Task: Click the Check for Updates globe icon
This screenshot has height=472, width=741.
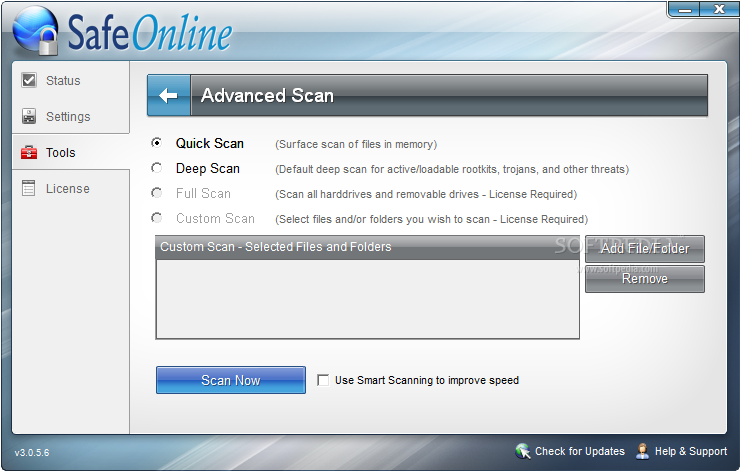Action: coord(523,451)
